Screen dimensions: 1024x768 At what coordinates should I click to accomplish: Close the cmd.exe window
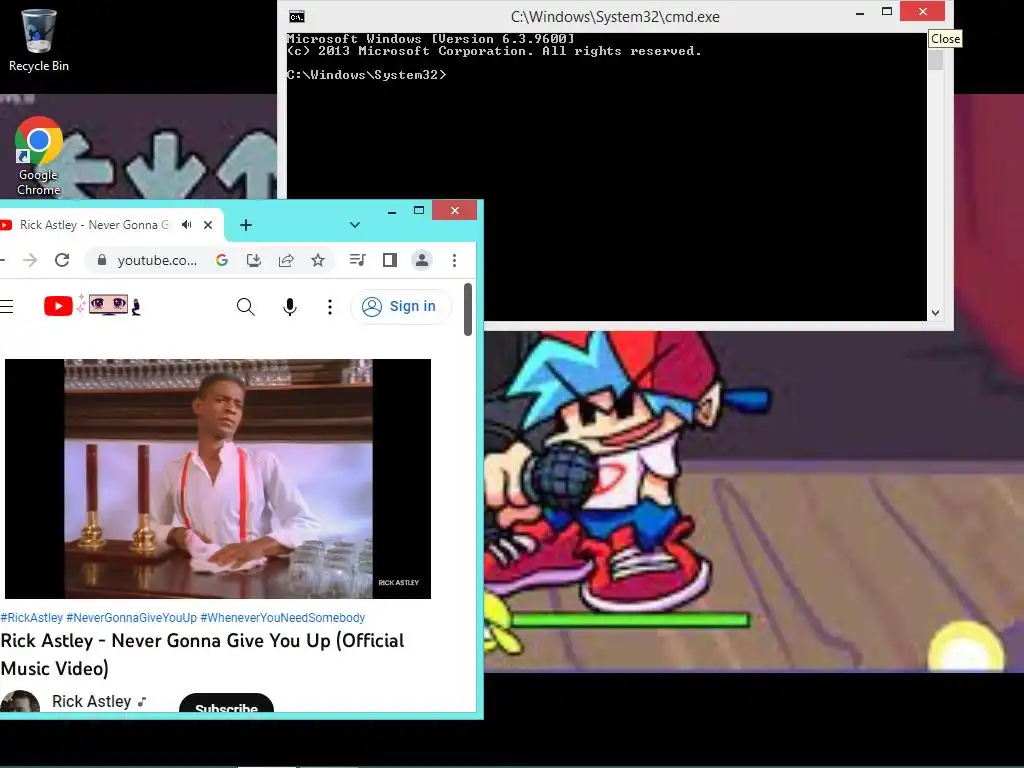point(922,11)
